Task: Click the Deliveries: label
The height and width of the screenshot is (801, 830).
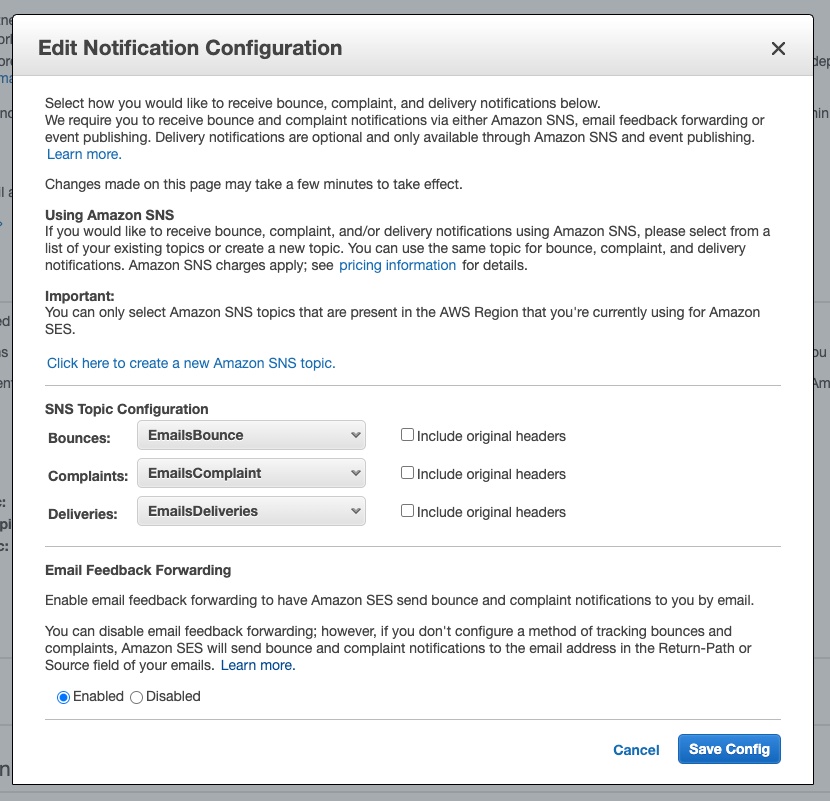Action: pos(83,514)
